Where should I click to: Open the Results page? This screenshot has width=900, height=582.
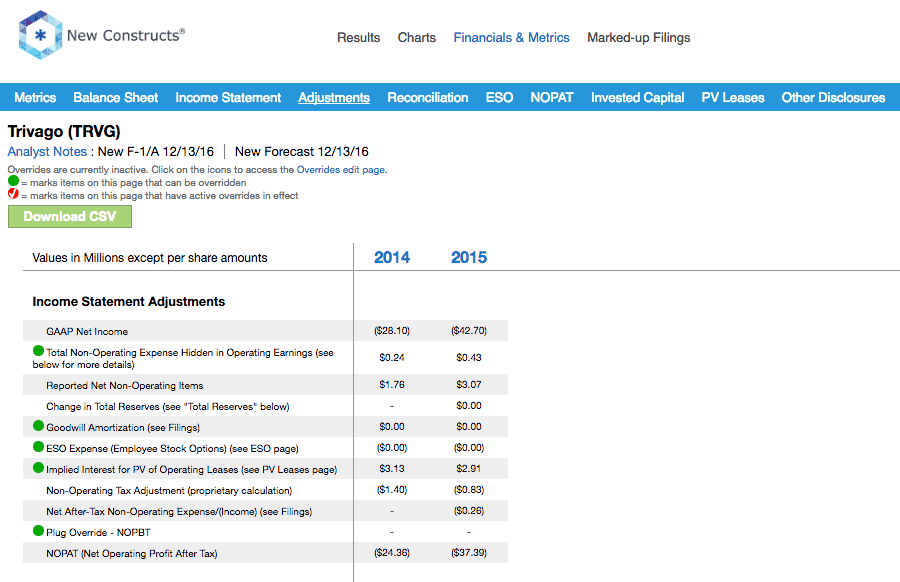(x=359, y=38)
